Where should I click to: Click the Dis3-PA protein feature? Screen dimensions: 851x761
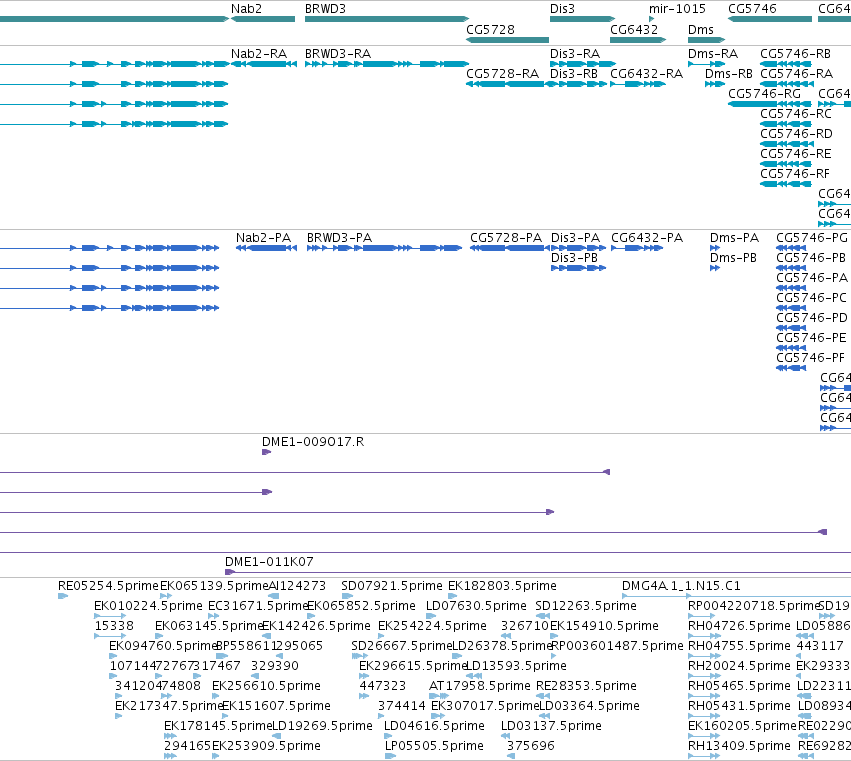[x=579, y=248]
